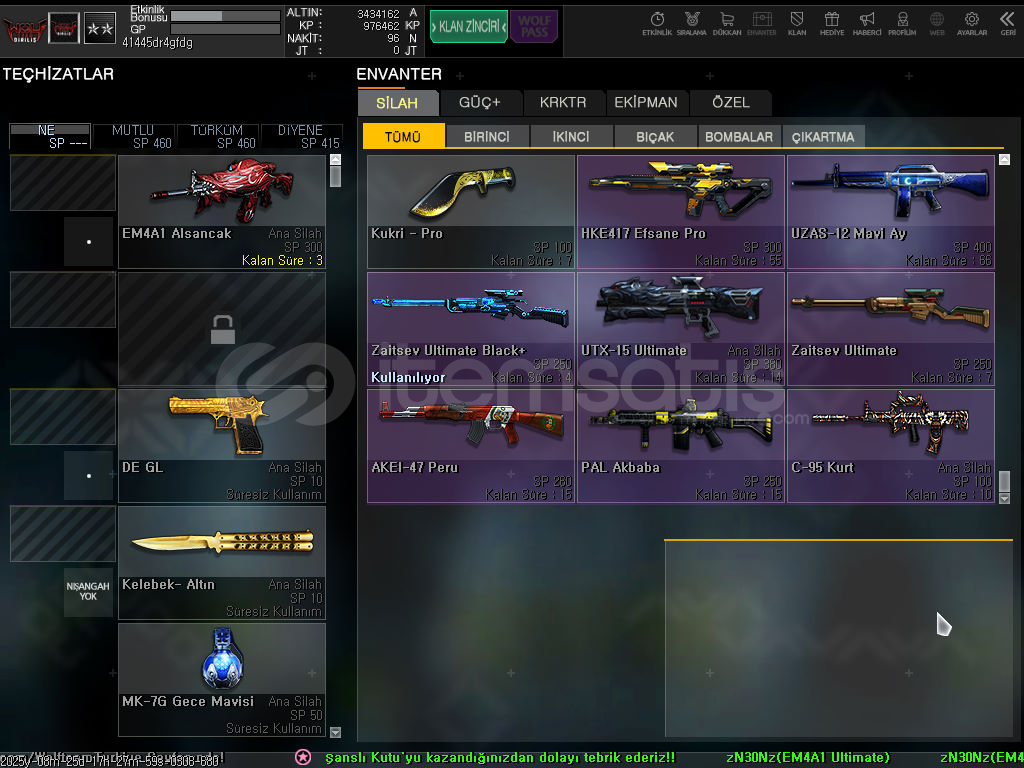Select the BOMBALAR weapon filter
This screenshot has width=1024, height=768.
coord(739,136)
